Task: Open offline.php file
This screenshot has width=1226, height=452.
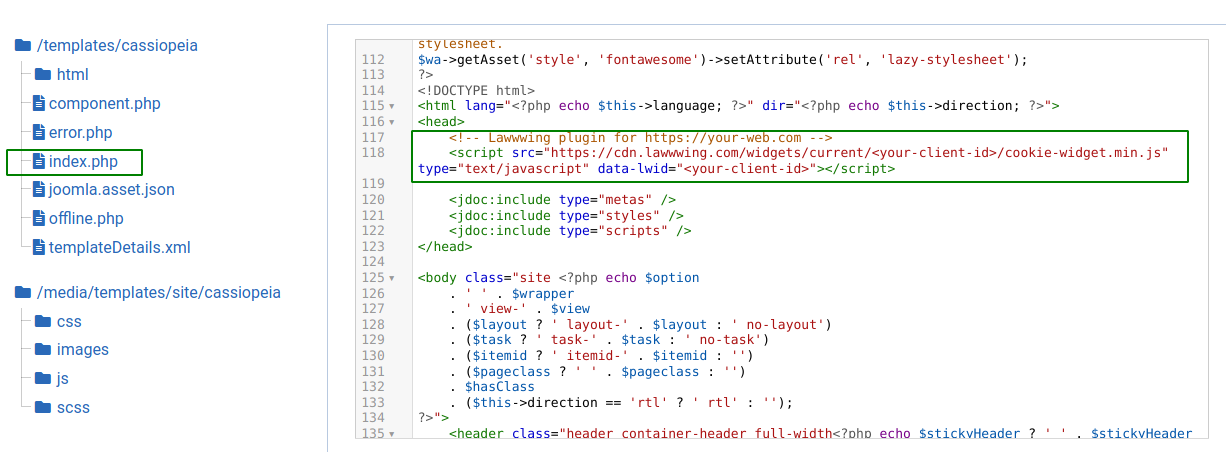Action: (x=86, y=218)
